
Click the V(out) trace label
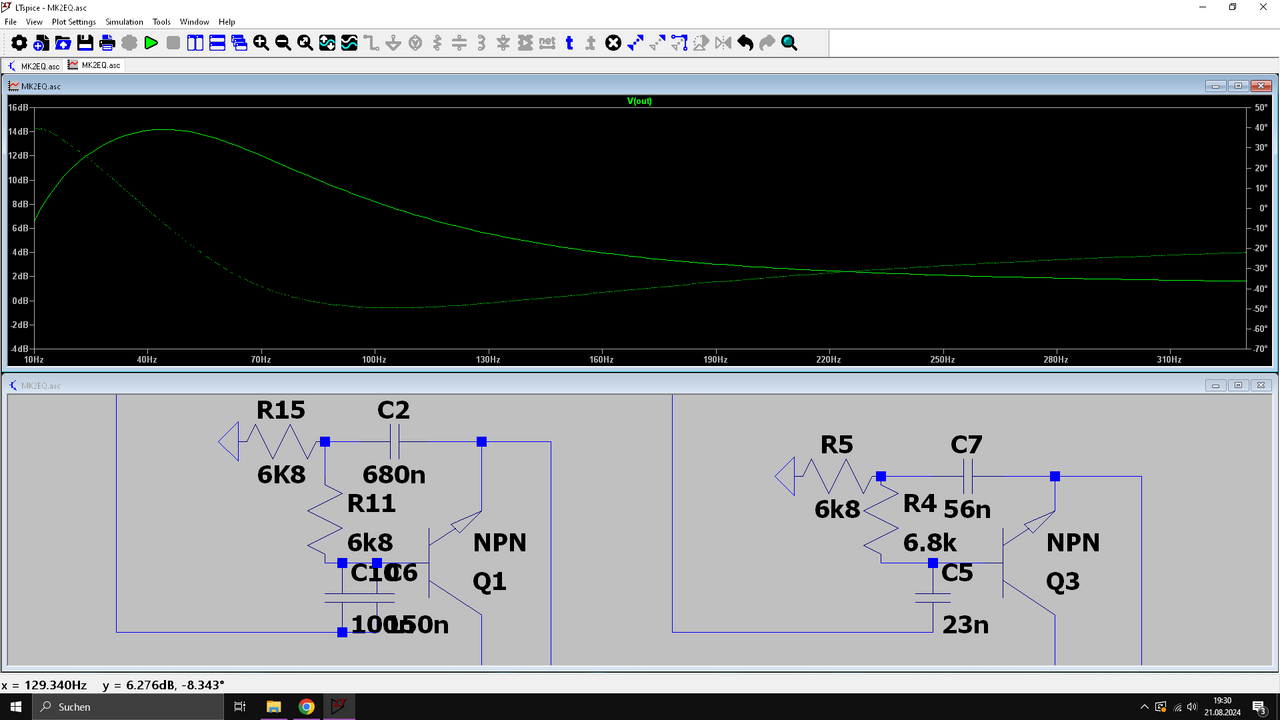(x=640, y=101)
